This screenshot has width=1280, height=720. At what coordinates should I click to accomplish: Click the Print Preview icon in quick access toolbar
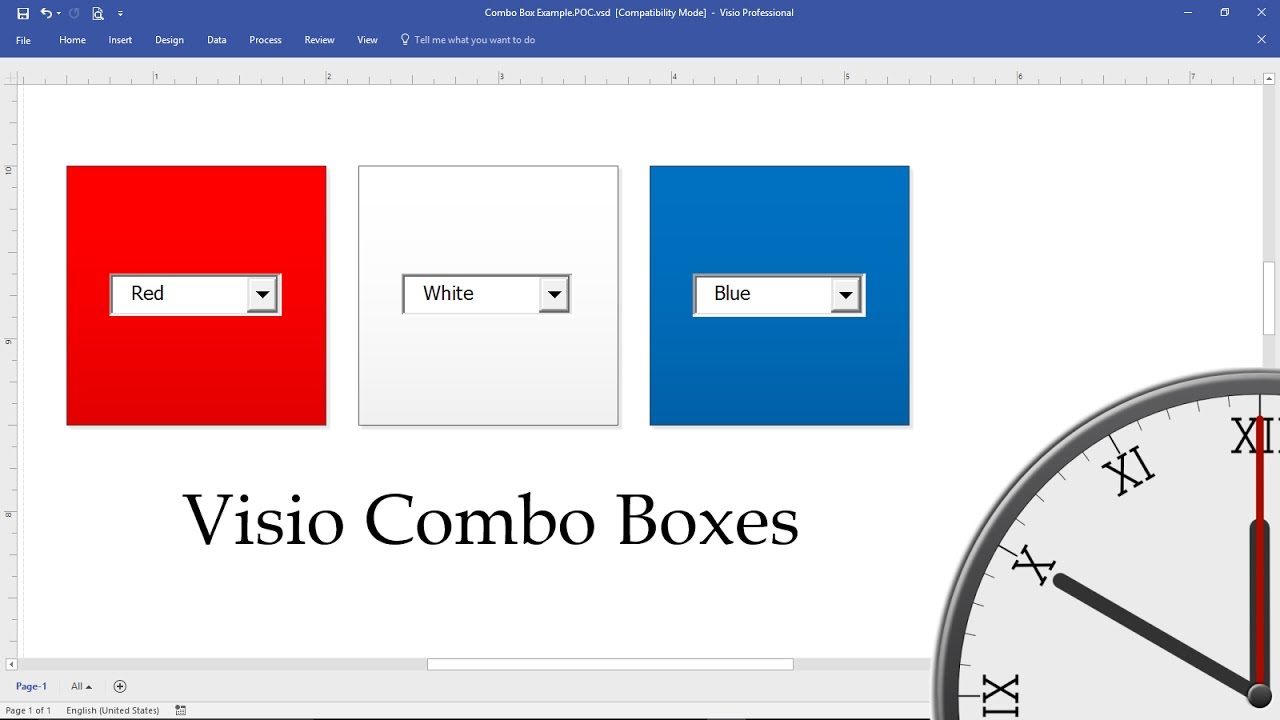pos(98,13)
